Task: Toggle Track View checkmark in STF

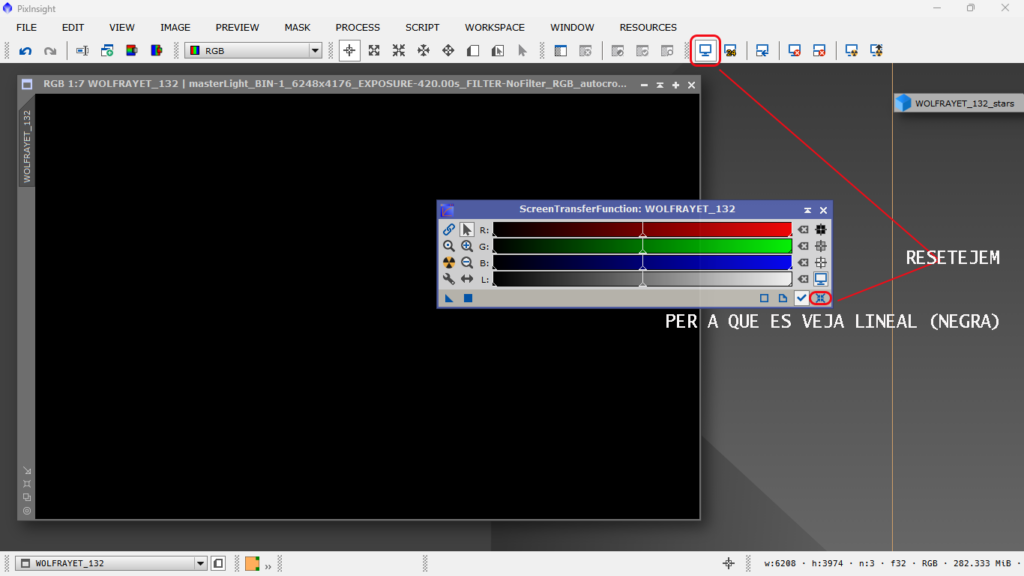Action: coord(801,298)
